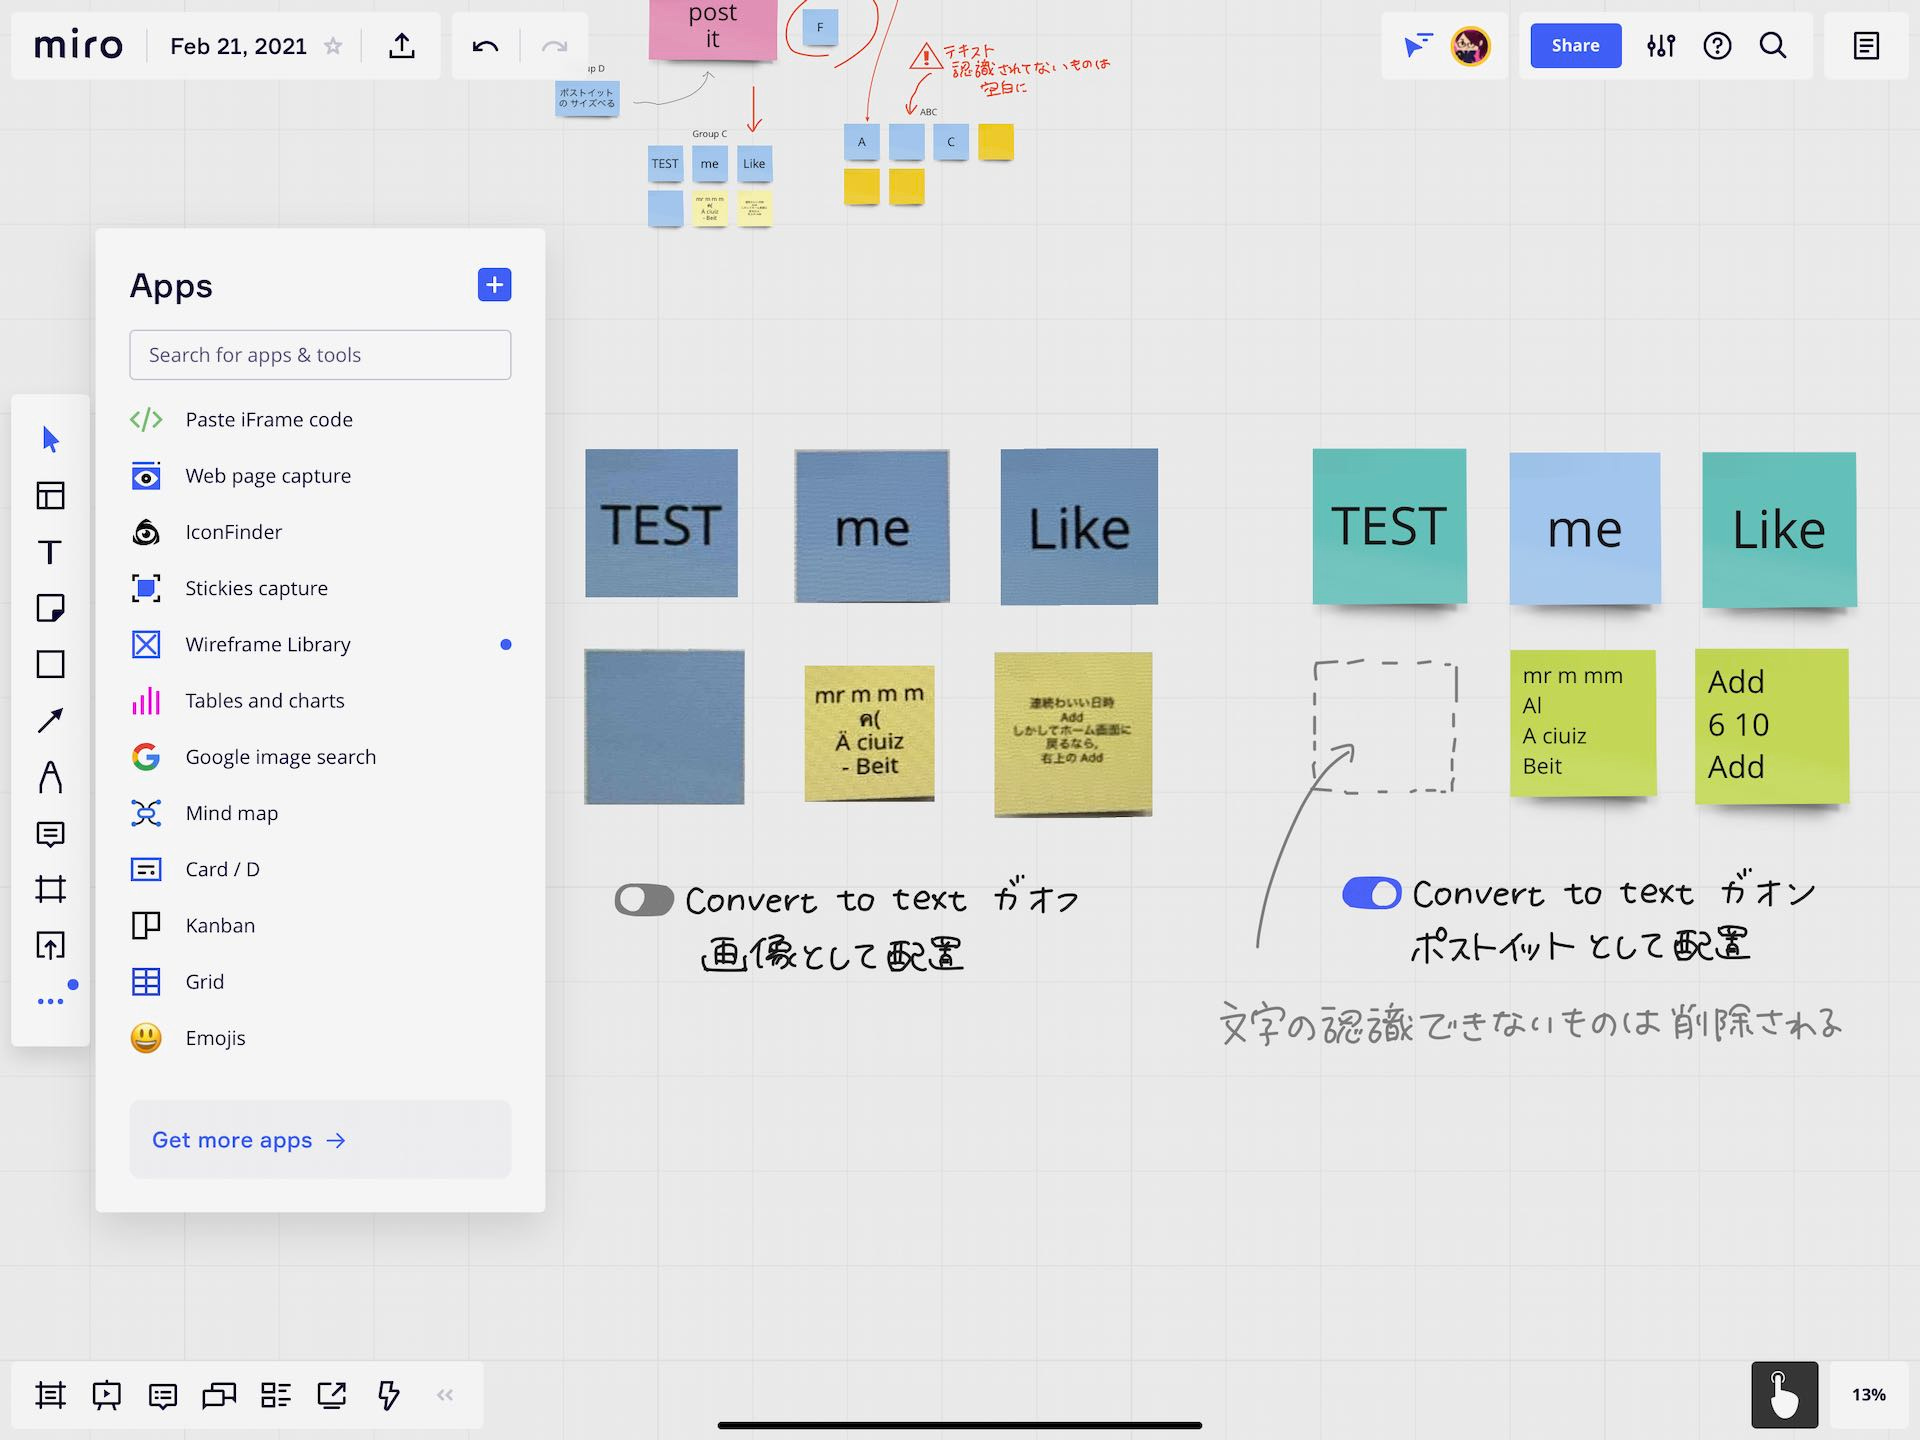Select the Sticky note tool

[x=50, y=607]
